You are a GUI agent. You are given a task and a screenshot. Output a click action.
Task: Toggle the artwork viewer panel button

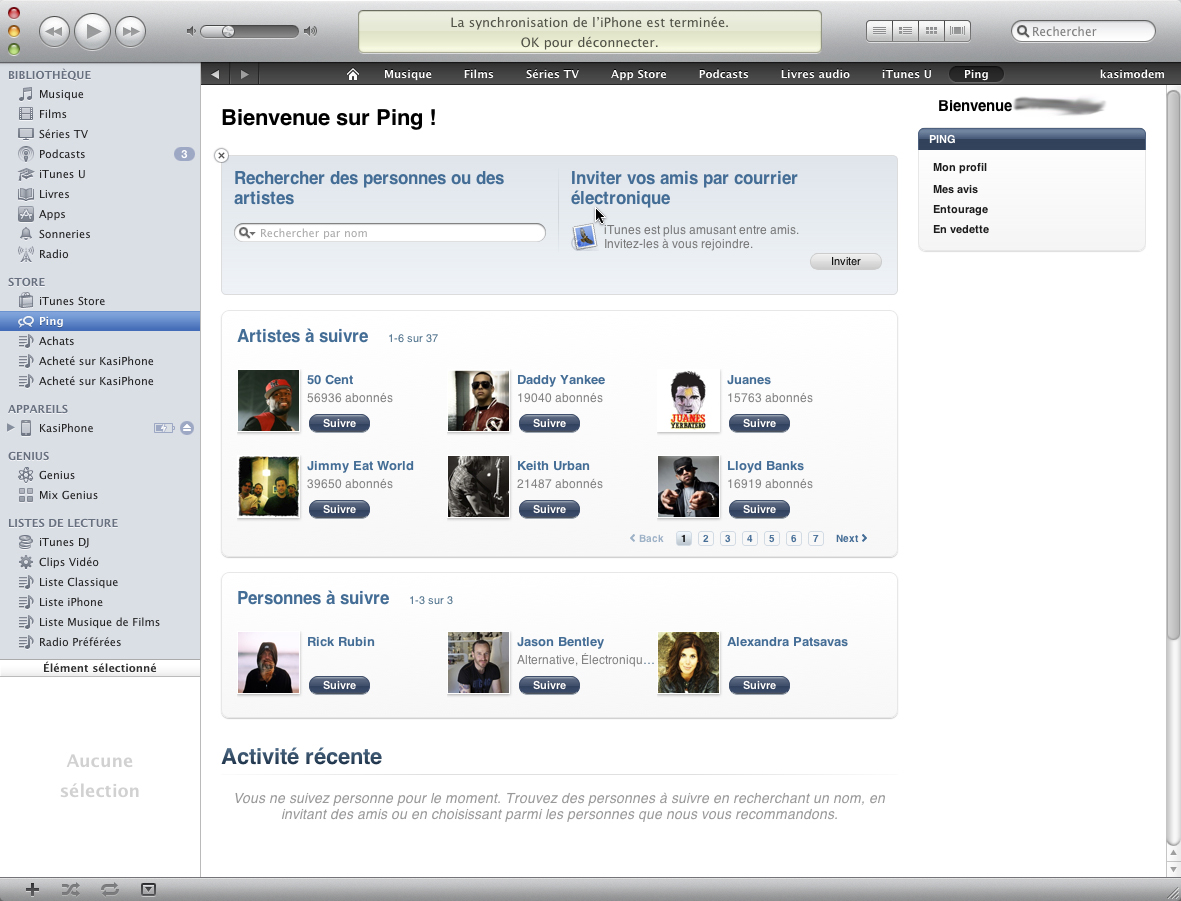[148, 890]
